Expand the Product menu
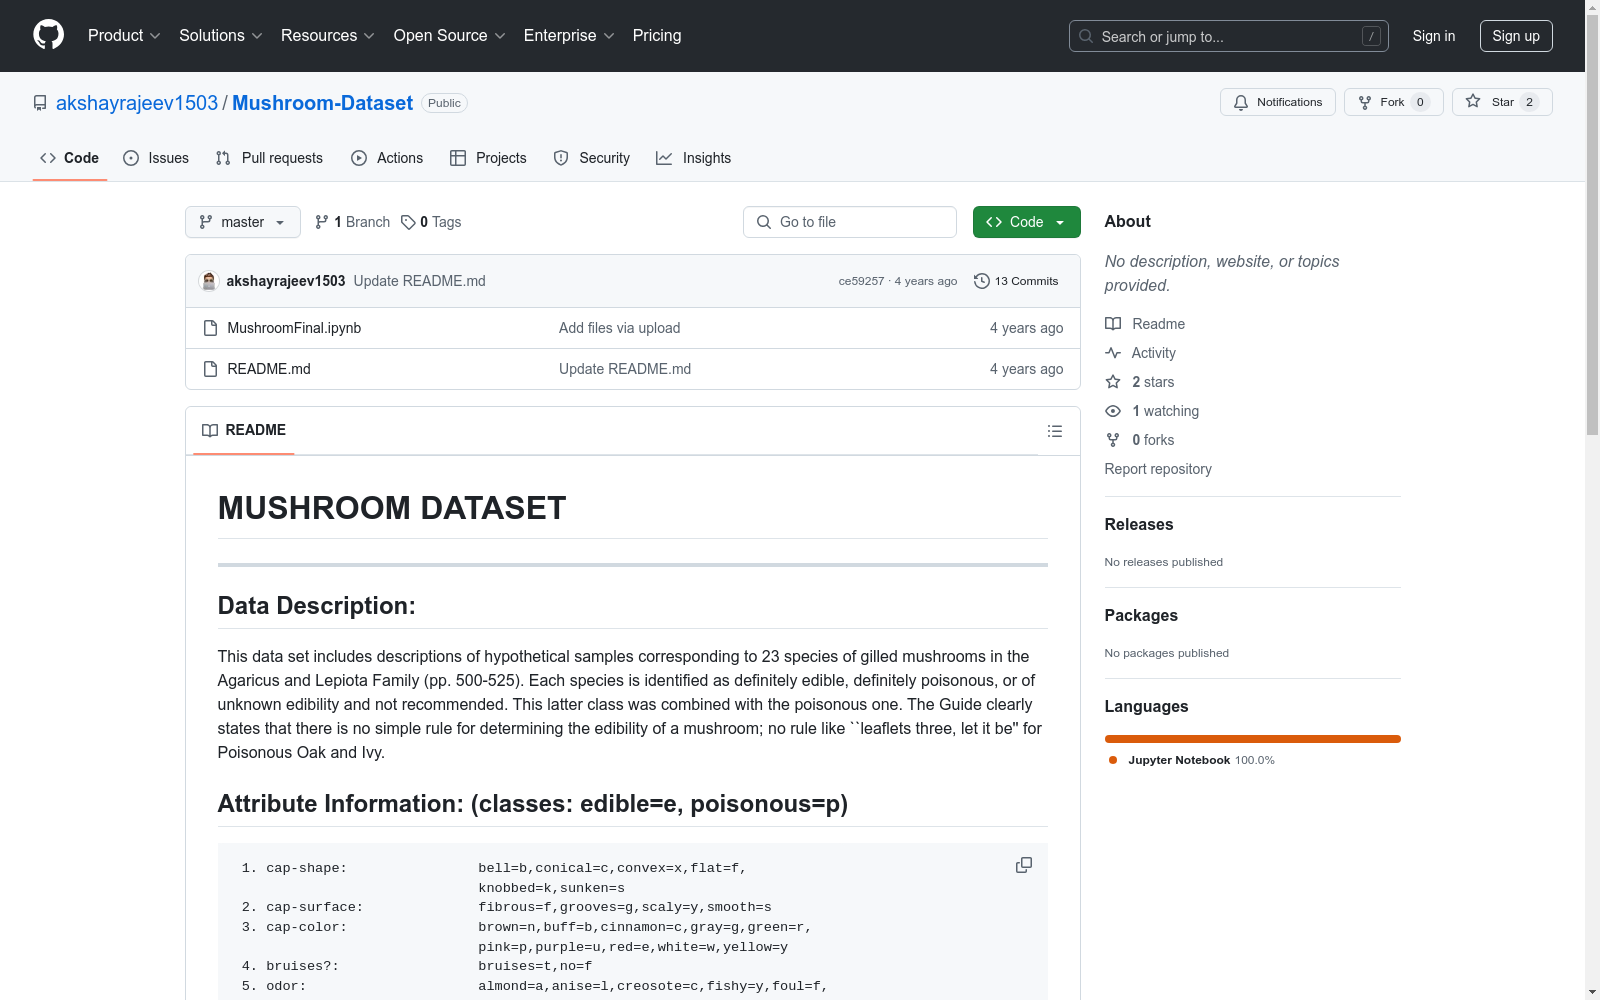The image size is (1600, 1000). pos(123,36)
